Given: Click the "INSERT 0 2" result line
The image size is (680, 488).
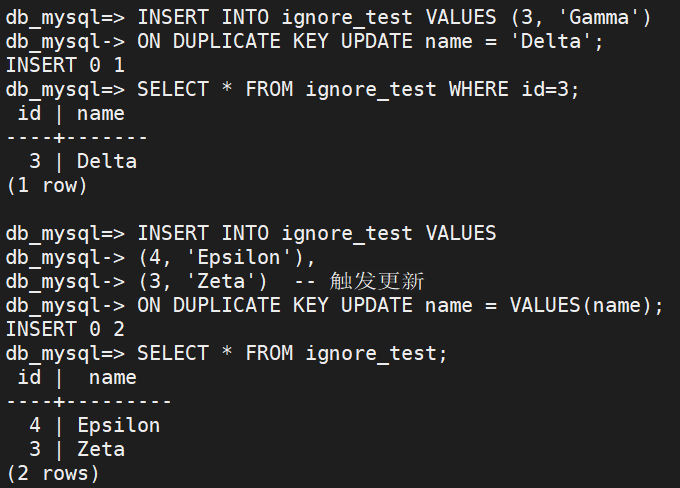Looking at the screenshot, I should pos(65,329).
